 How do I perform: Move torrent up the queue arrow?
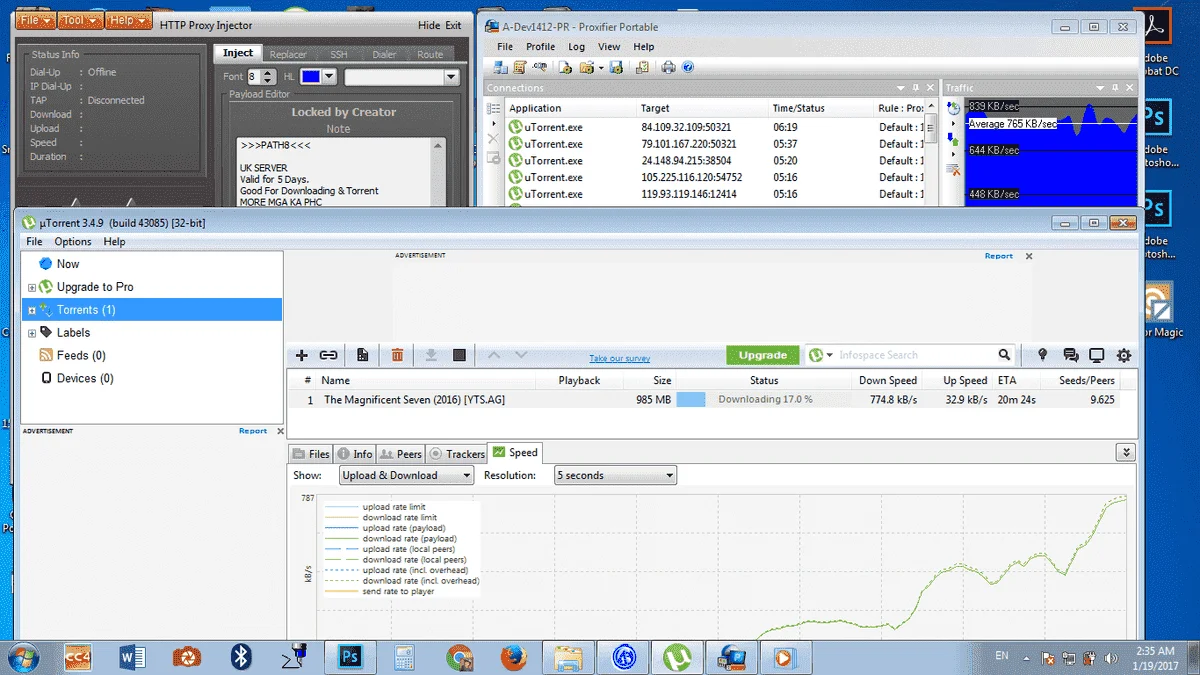point(492,355)
